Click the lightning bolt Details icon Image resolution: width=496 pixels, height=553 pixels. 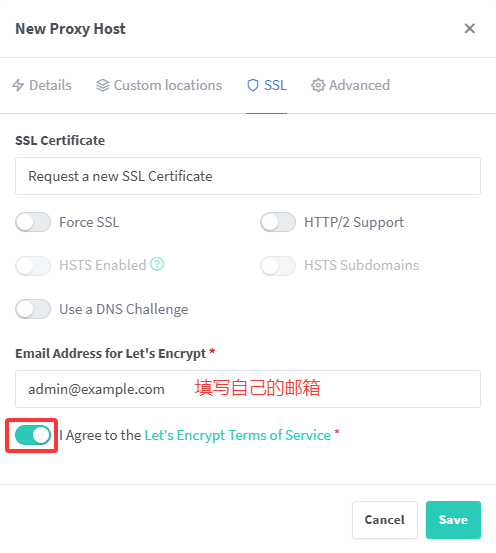(x=18, y=85)
